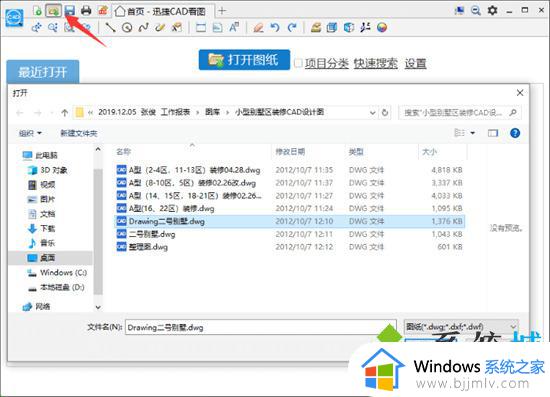The image size is (550, 397).
Task: Select the circle drawing tool
Action: 127,27
